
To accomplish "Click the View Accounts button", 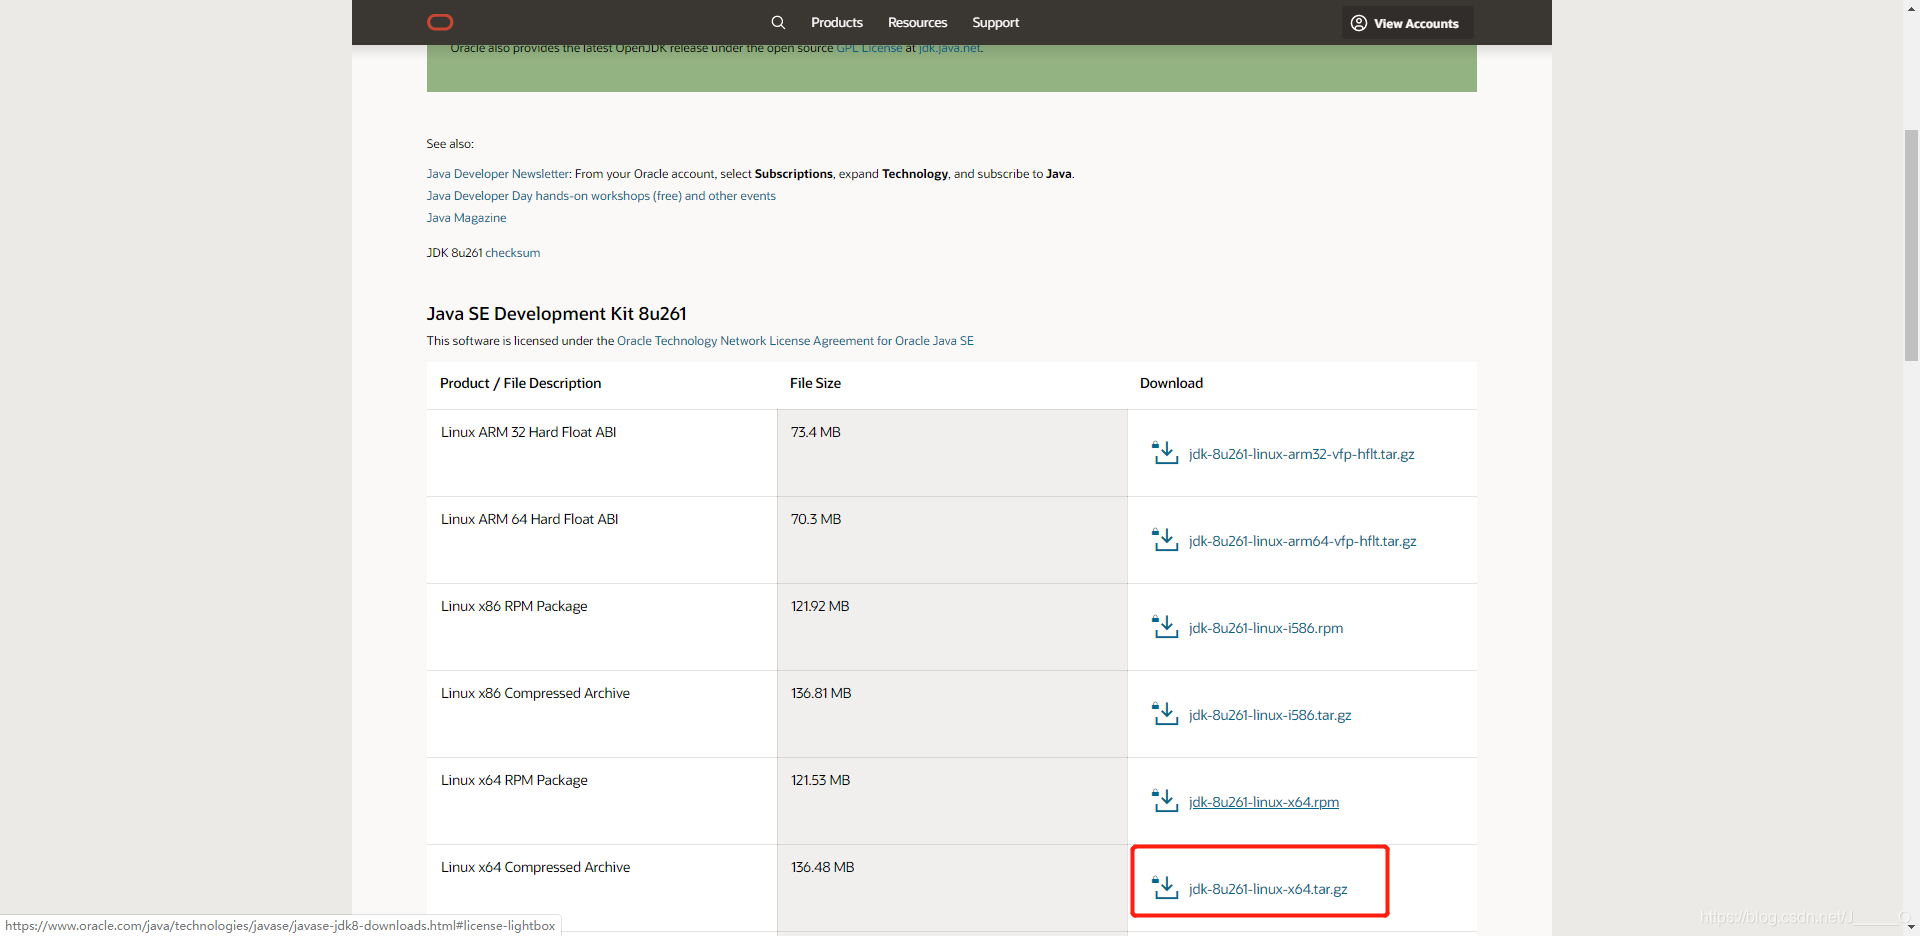I will click(1407, 23).
